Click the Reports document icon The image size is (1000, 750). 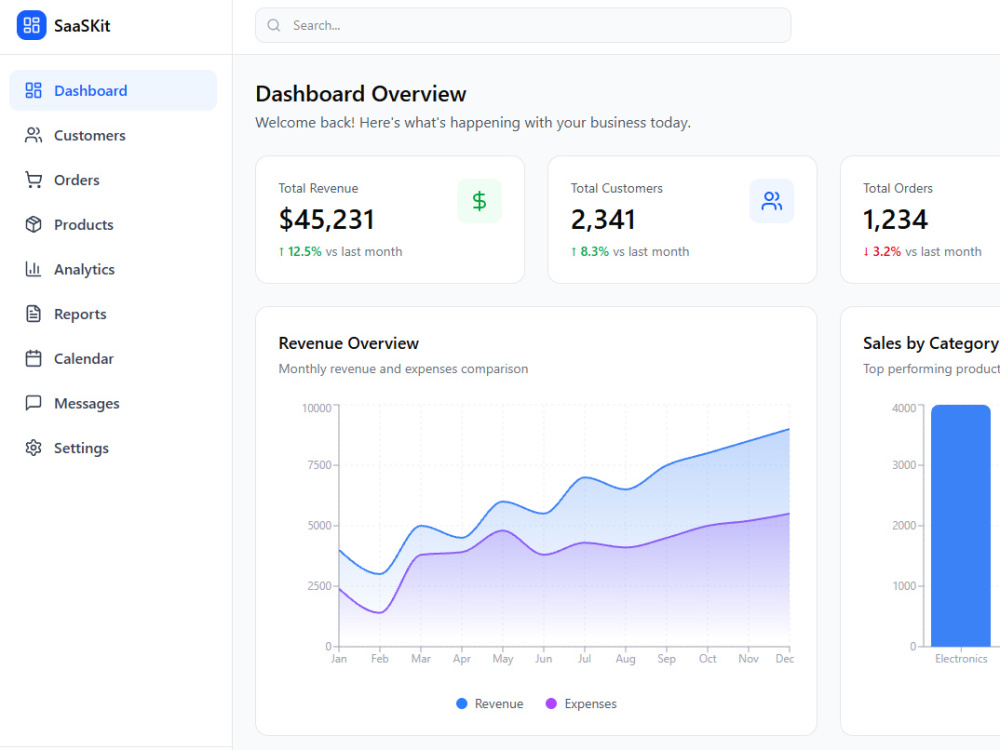point(33,314)
